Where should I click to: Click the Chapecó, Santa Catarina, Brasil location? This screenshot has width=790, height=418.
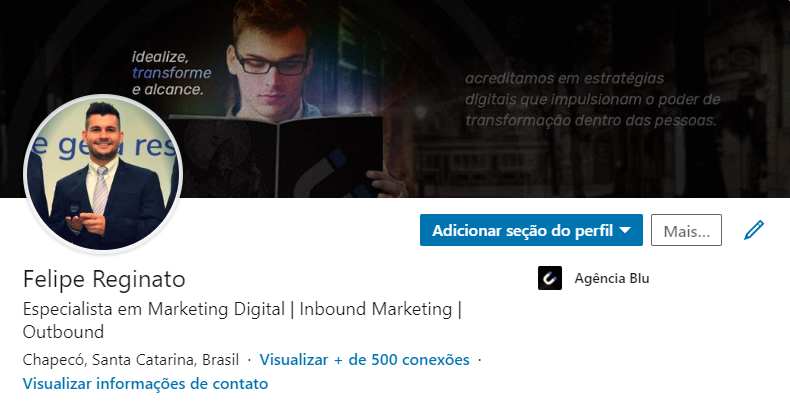(x=130, y=360)
